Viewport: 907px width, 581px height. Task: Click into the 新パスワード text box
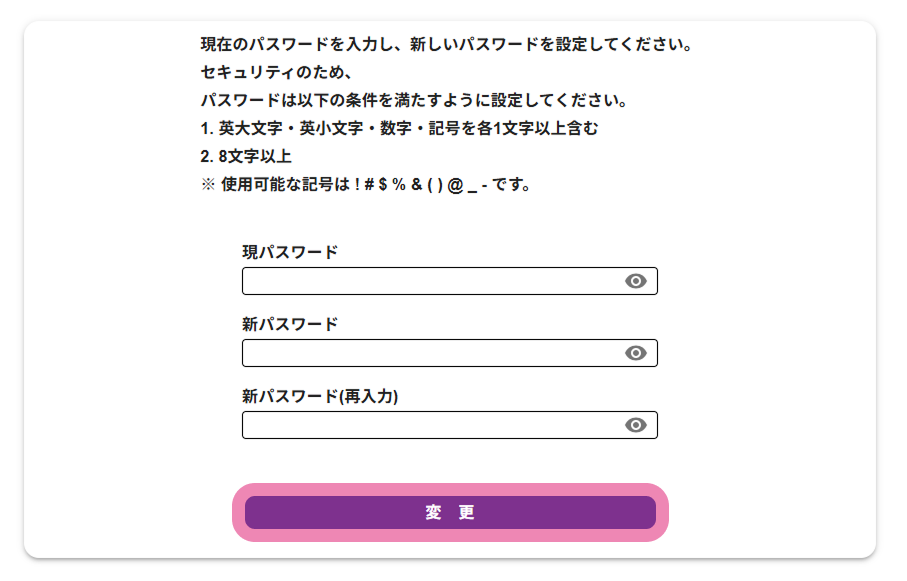tap(430, 353)
